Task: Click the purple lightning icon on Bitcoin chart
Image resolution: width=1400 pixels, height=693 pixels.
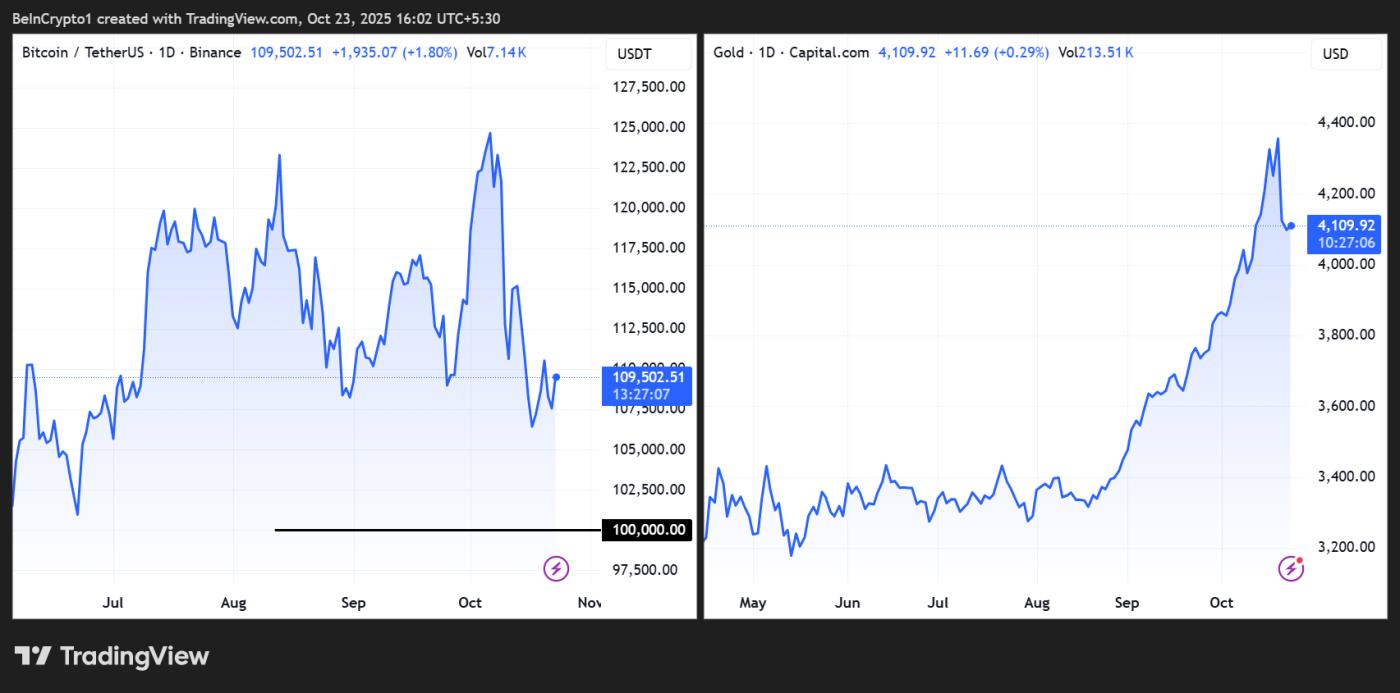Action: tap(556, 569)
